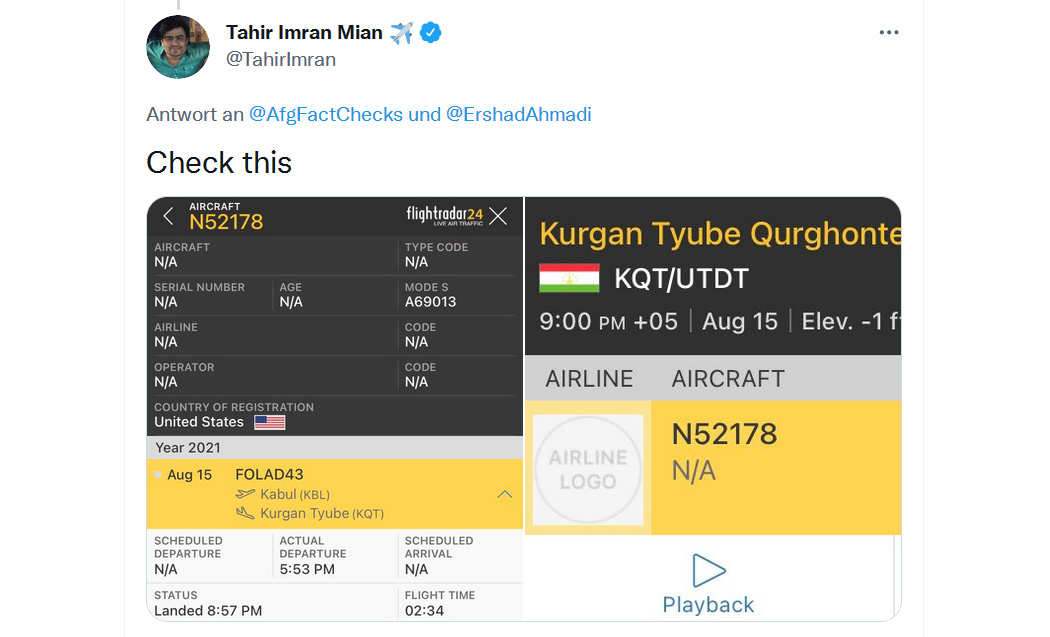
Task: Close the flightradar24 aircraft panel
Action: click(498, 216)
